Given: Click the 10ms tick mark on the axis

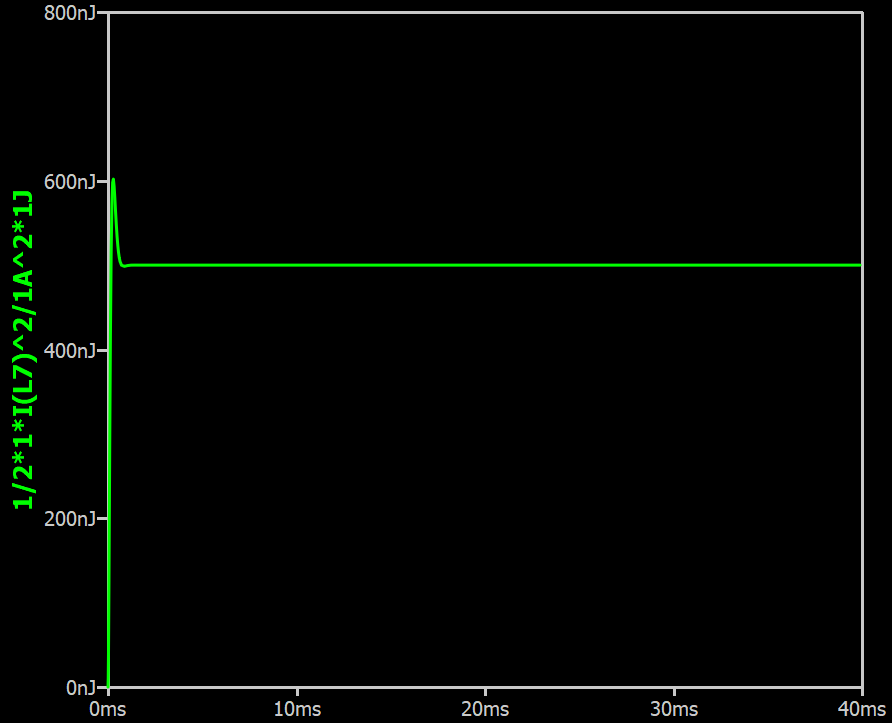Looking at the screenshot, I should click(297, 691).
